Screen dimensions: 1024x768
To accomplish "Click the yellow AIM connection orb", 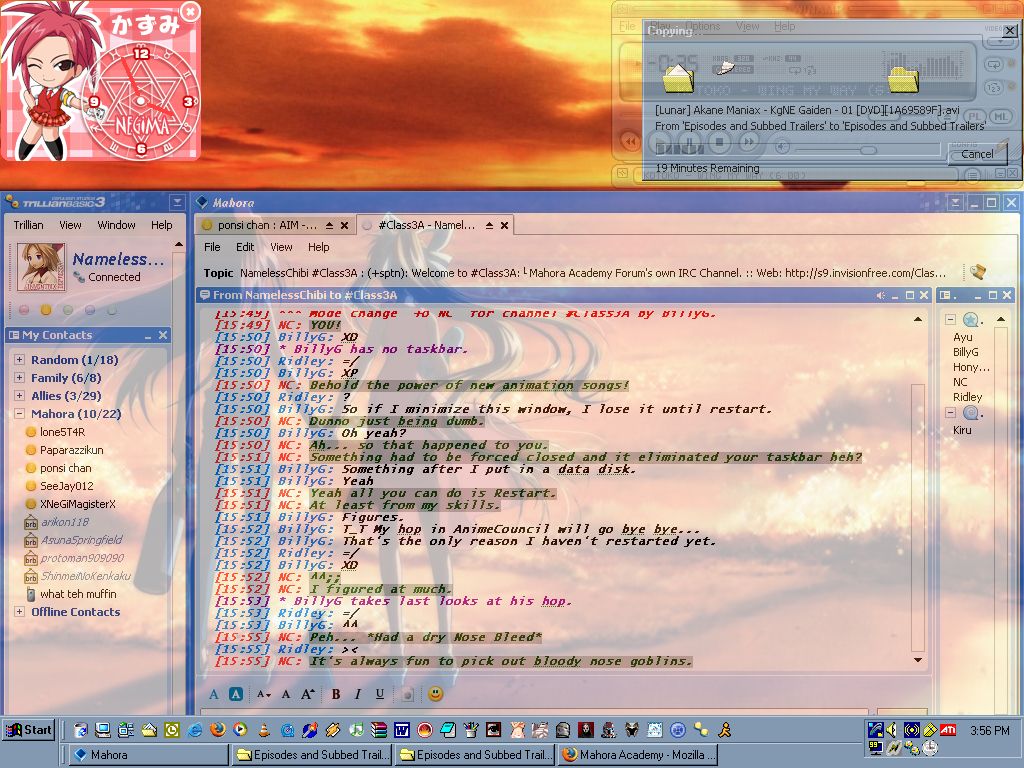I will [x=46, y=310].
